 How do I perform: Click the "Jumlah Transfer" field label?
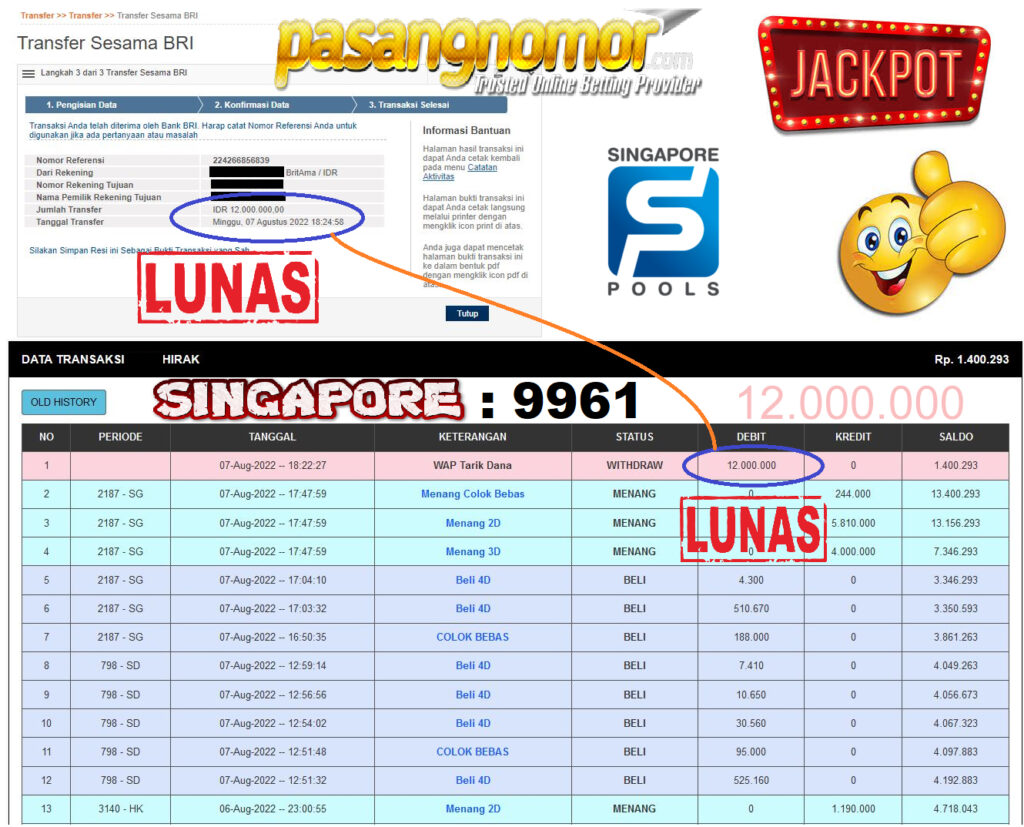coord(69,210)
